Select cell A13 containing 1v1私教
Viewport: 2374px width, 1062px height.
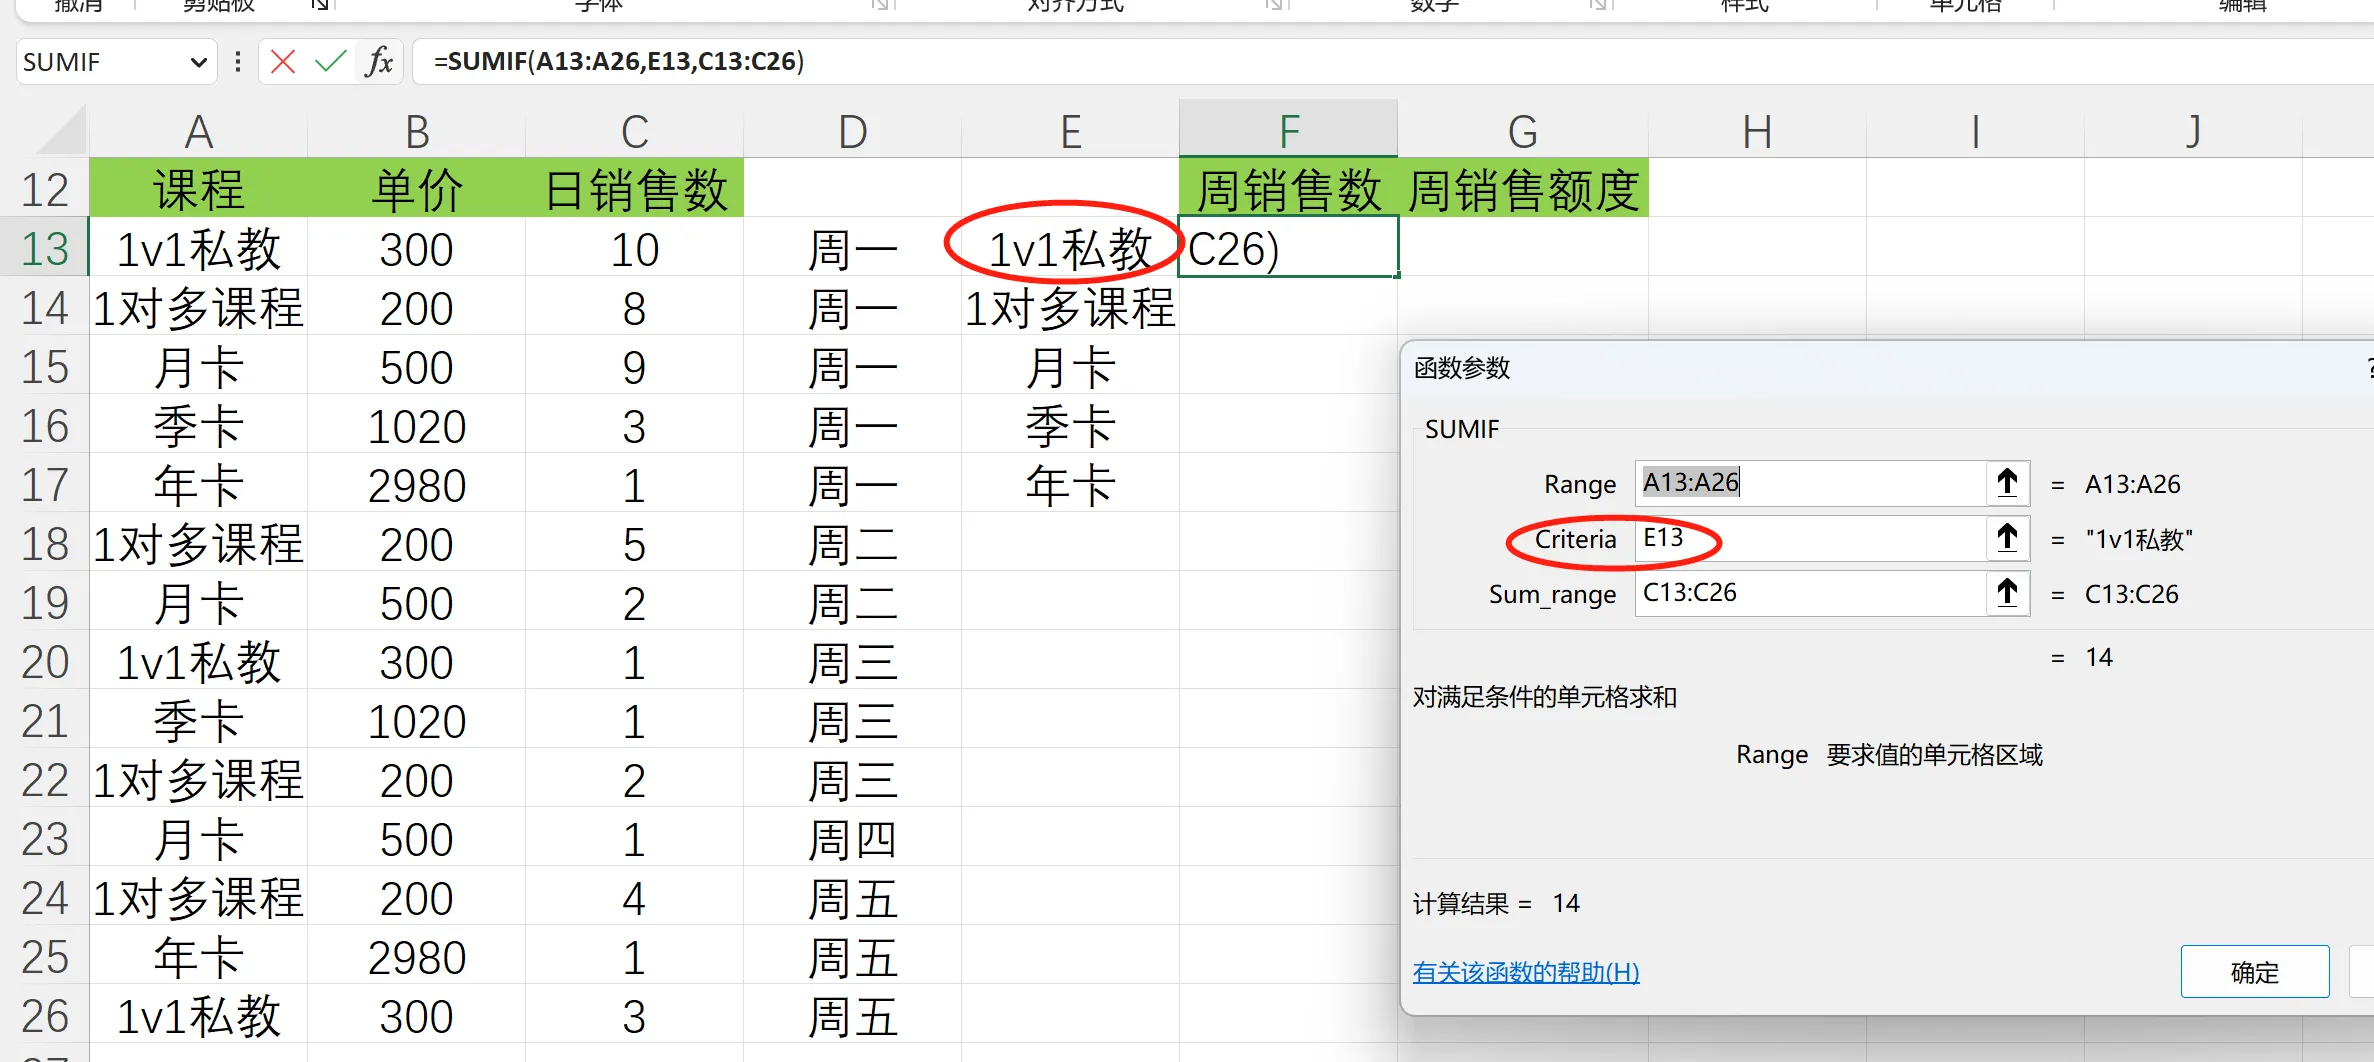click(x=198, y=248)
